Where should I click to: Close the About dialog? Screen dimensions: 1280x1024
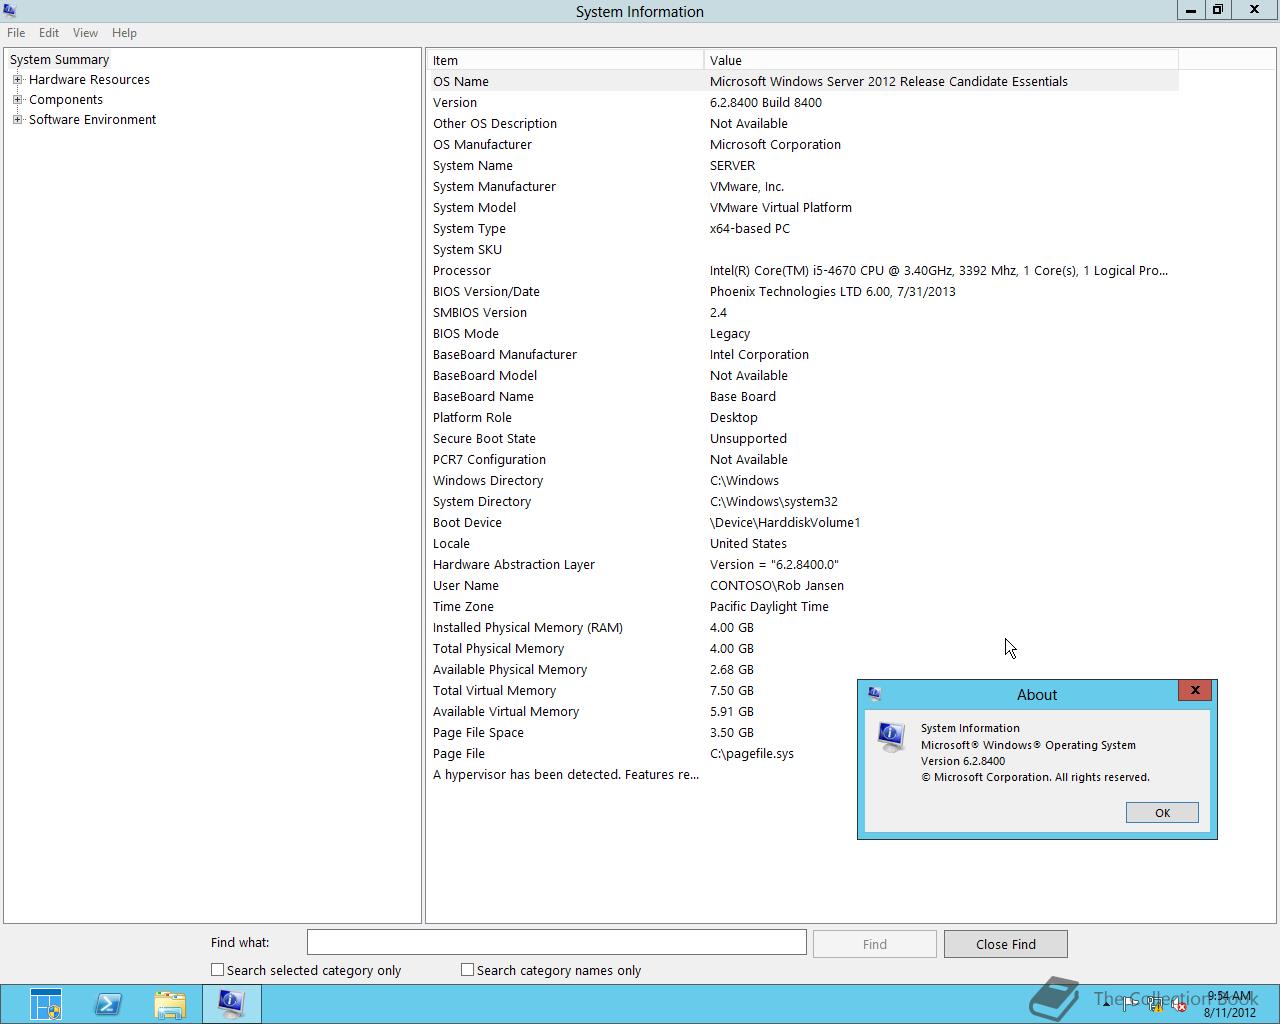click(1195, 690)
